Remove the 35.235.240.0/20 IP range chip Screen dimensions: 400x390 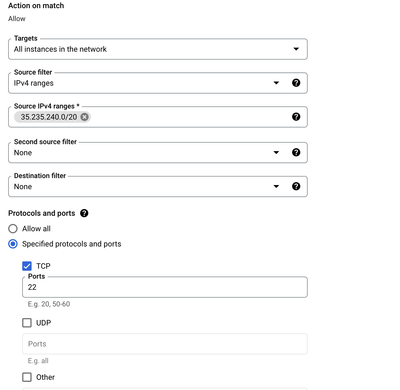85,117
